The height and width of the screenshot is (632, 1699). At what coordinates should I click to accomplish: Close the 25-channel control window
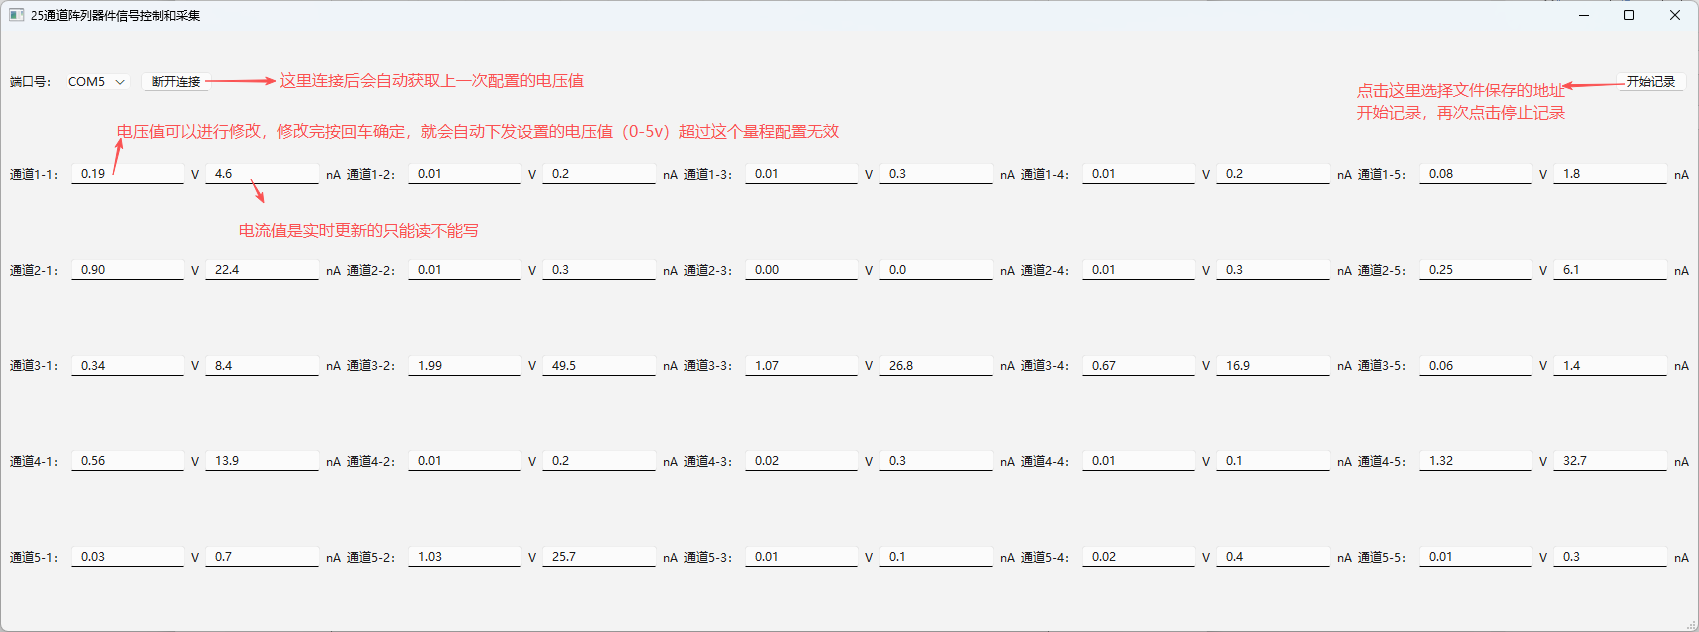tap(1675, 15)
